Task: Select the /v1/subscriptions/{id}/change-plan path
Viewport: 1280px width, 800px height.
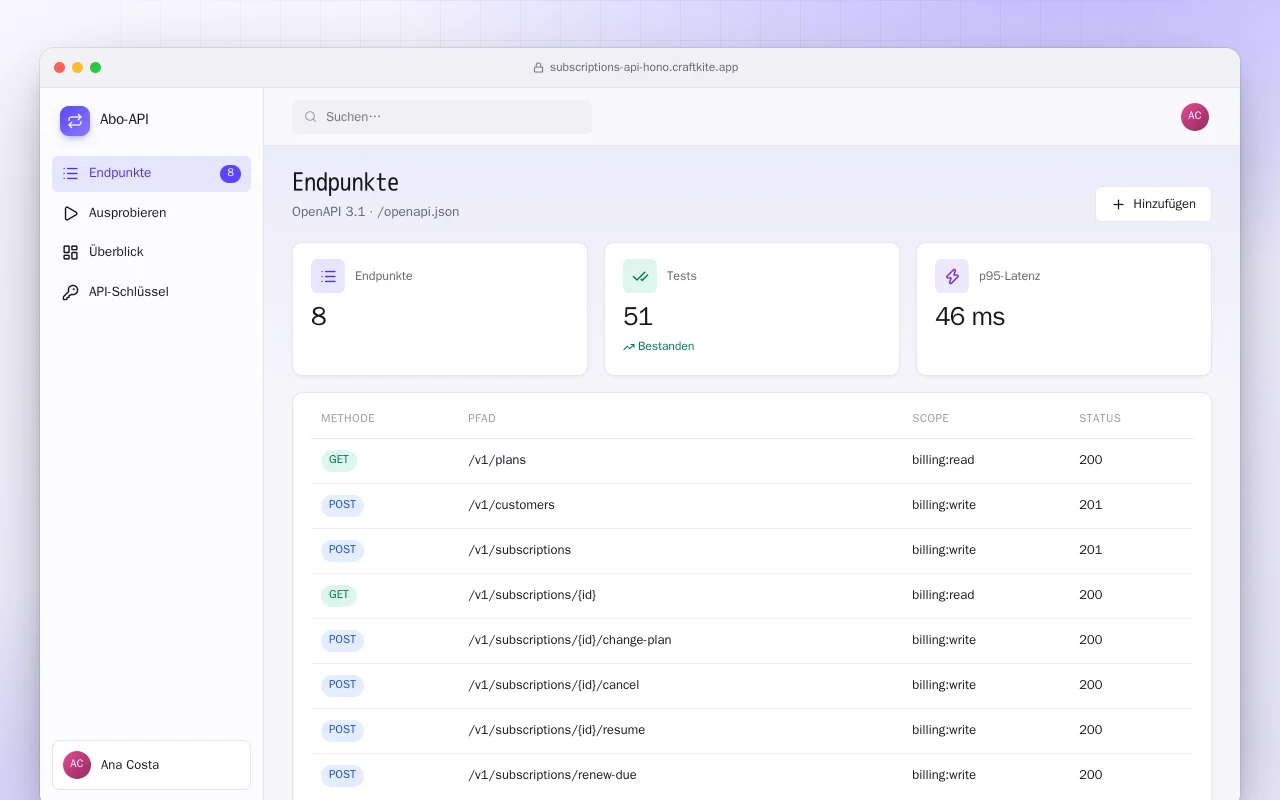Action: (x=570, y=640)
